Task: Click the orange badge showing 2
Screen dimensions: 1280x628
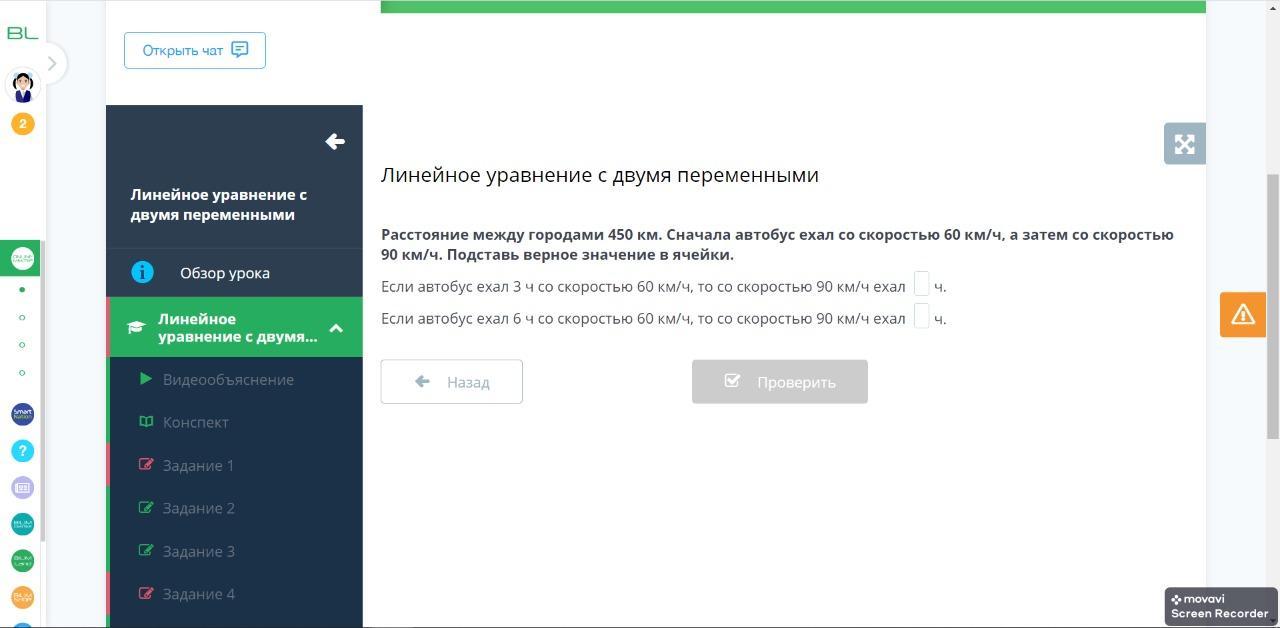Action: 22,124
